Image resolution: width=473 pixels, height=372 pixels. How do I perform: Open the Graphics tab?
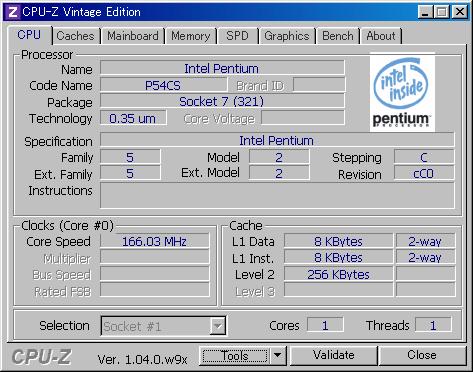click(287, 36)
